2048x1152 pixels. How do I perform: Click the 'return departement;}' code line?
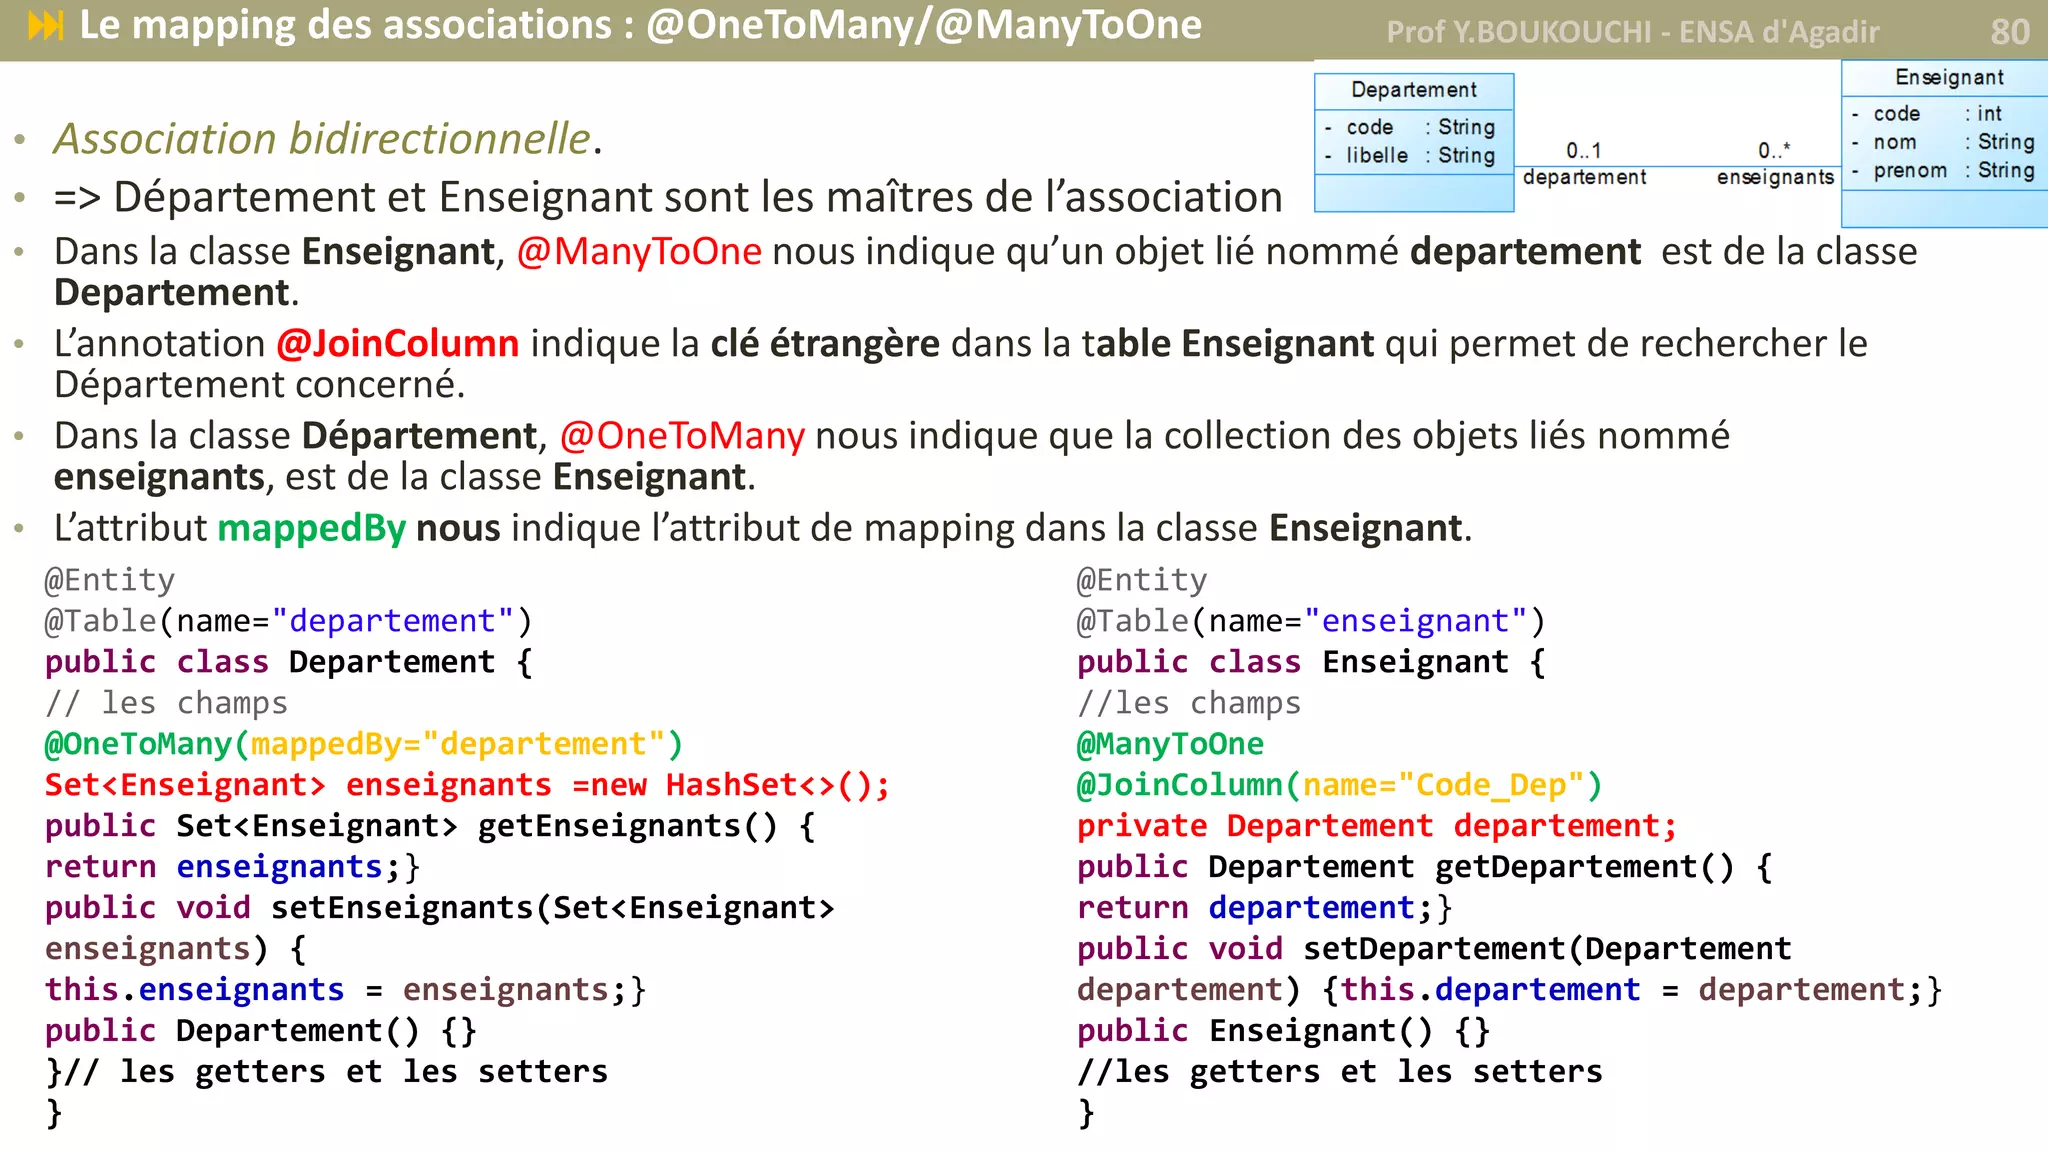tap(1264, 908)
